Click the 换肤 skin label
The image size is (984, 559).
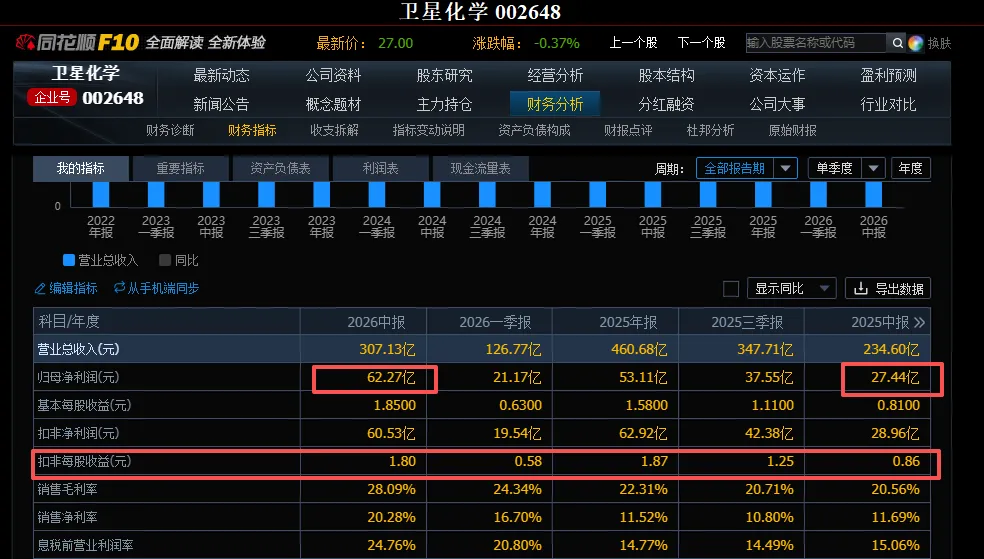click(939, 43)
